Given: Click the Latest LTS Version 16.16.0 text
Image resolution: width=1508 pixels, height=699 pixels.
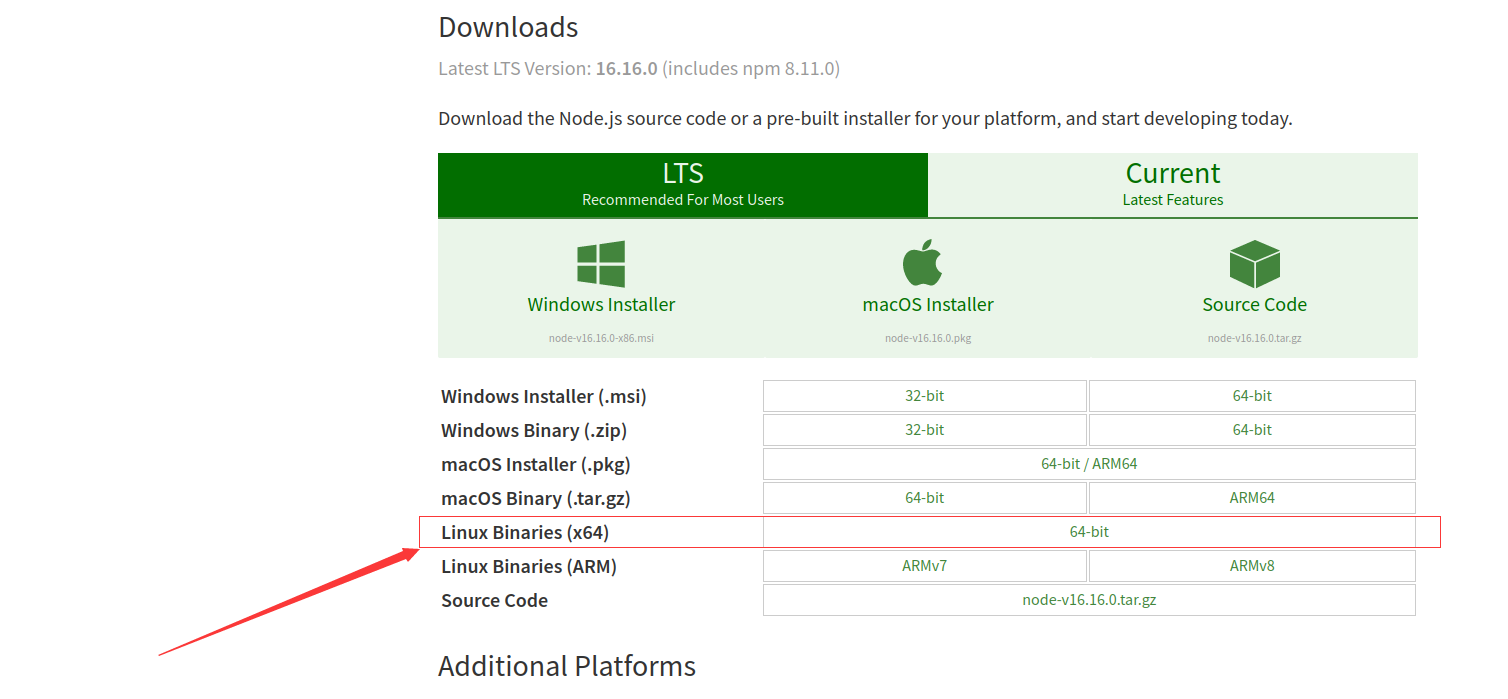Looking at the screenshot, I should coord(639,69).
